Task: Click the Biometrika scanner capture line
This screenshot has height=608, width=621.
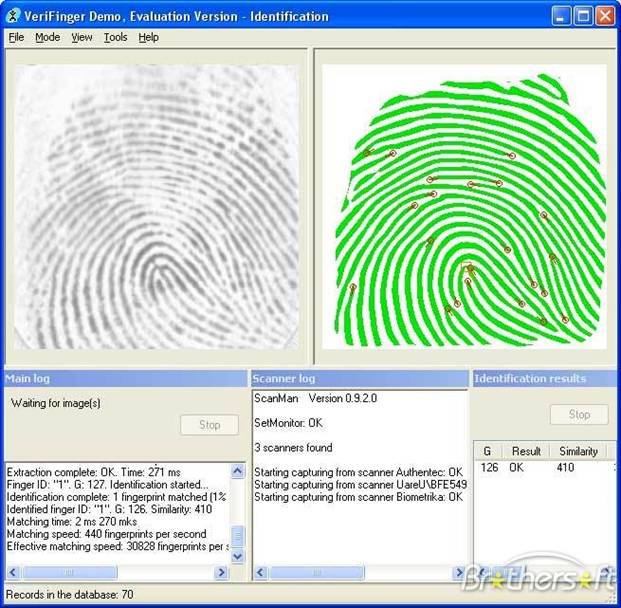Action: (358, 497)
